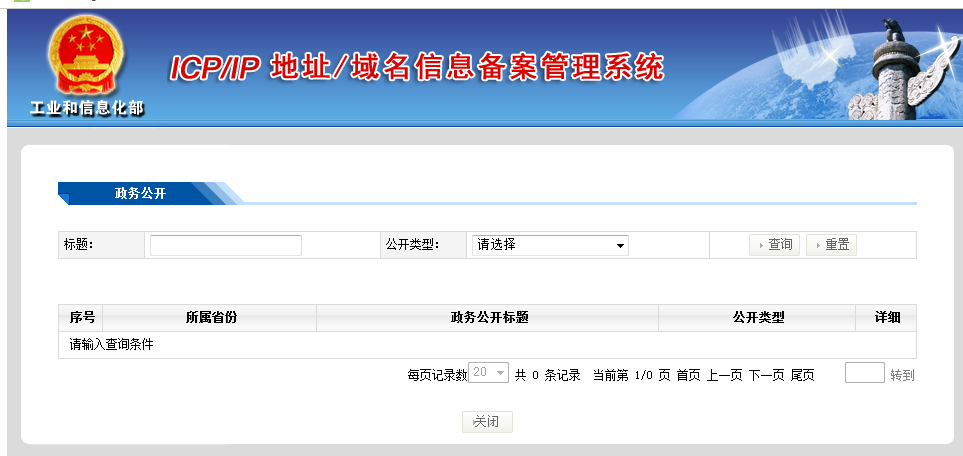Screen dimensions: 963x456
Task: Click the Huabiao pillar banner image
Action: [x=902, y=69]
